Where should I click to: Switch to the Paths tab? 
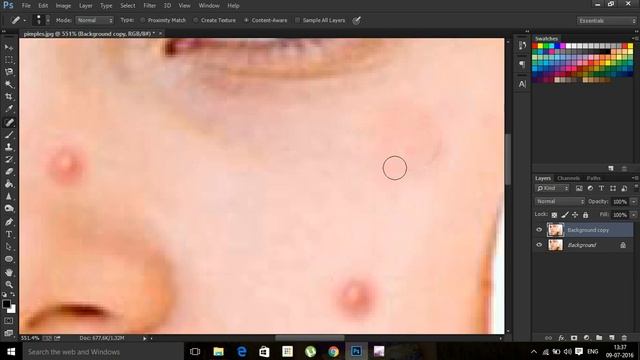pyautogui.click(x=593, y=178)
